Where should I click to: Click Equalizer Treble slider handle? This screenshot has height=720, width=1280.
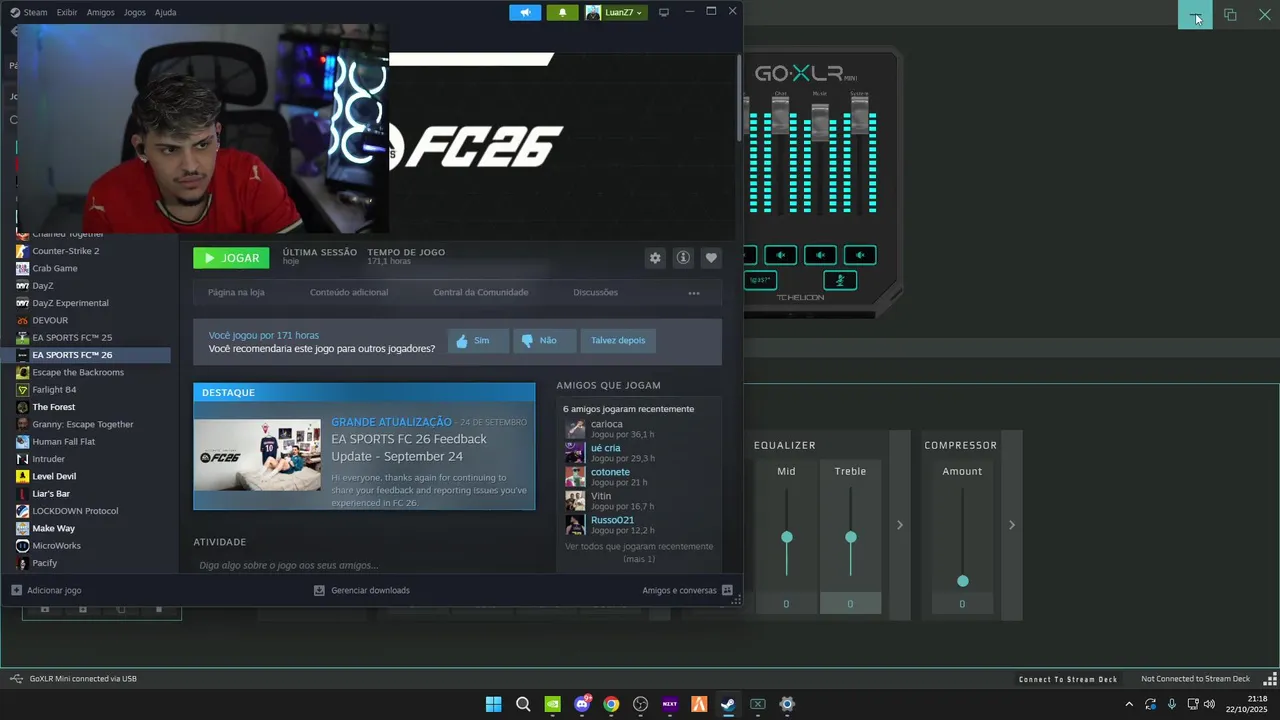[x=851, y=537]
